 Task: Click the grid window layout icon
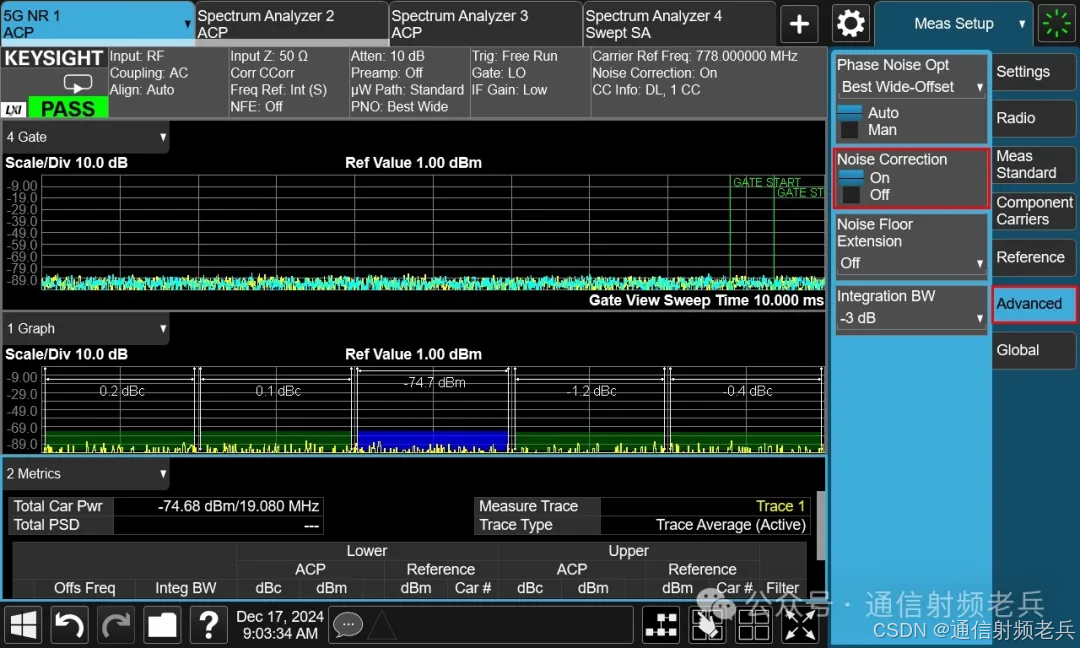pyautogui.click(x=754, y=625)
